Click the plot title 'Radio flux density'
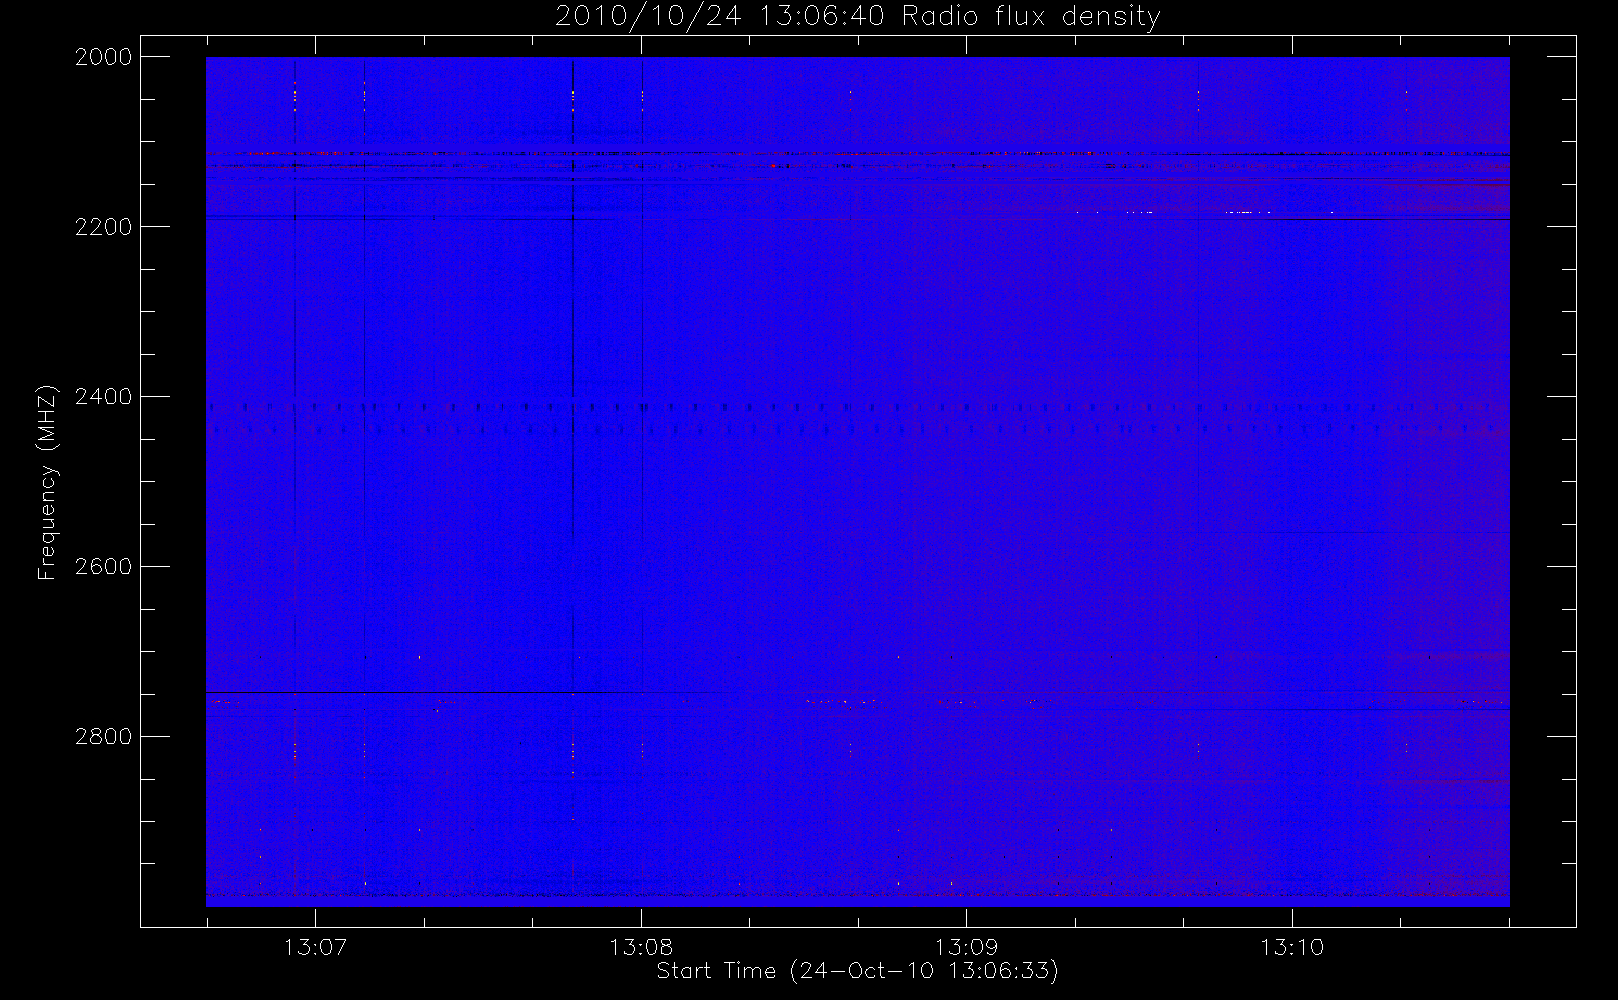The width and height of the screenshot is (1618, 1000). [x=1031, y=17]
